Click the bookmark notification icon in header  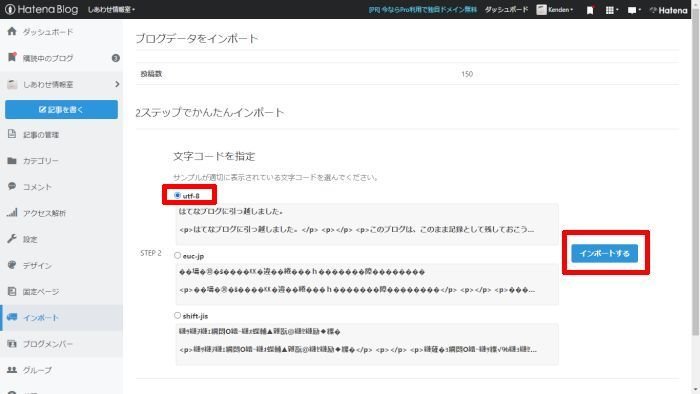point(590,10)
